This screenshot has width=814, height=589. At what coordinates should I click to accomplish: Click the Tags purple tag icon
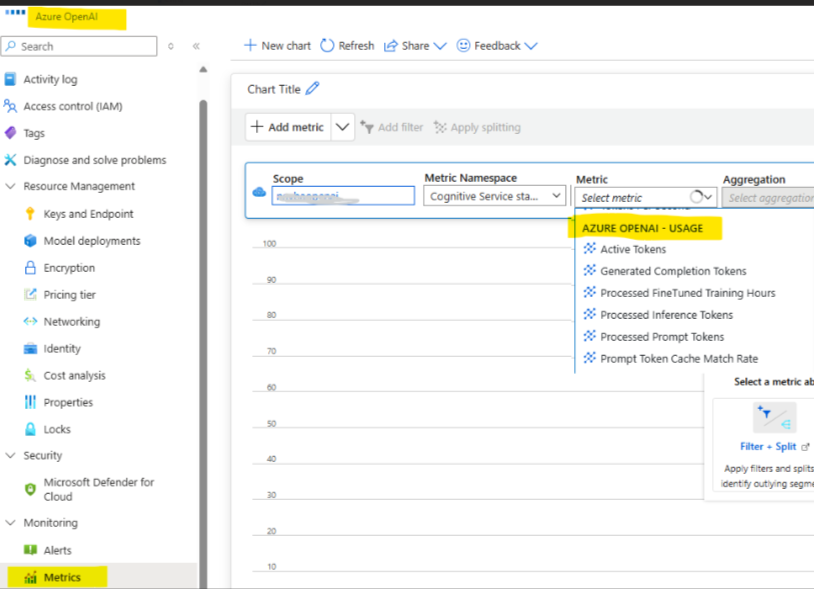[10, 133]
